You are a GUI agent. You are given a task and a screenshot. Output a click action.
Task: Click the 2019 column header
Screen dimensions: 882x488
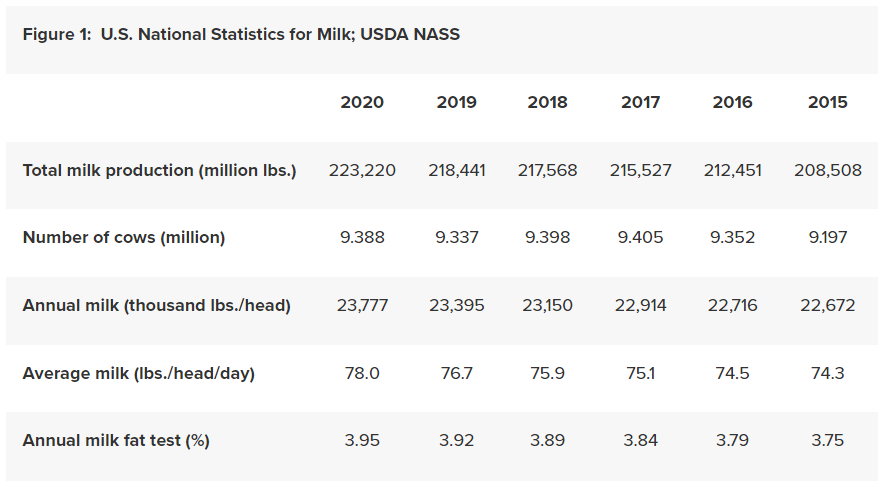[457, 102]
